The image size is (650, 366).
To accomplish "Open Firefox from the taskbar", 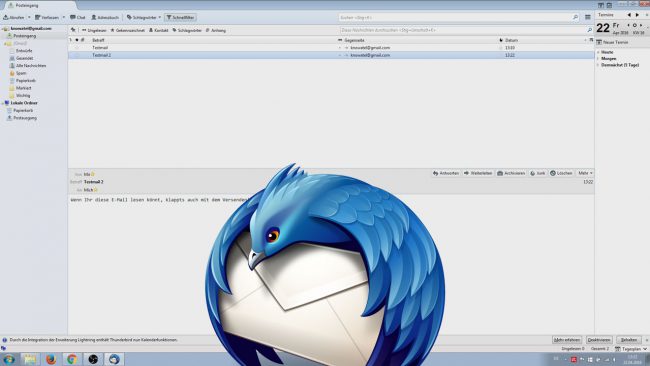I will 51,359.
